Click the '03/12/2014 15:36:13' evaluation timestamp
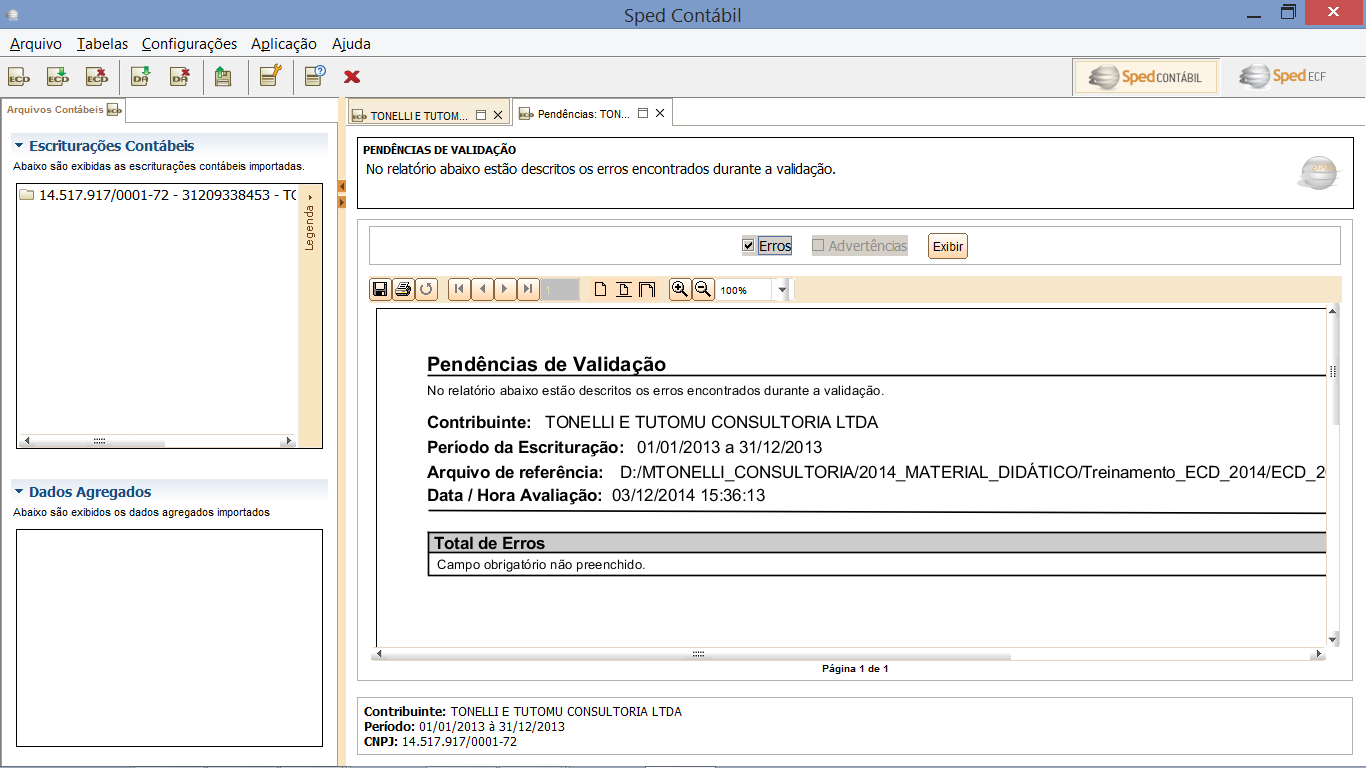 pyautogui.click(x=688, y=495)
